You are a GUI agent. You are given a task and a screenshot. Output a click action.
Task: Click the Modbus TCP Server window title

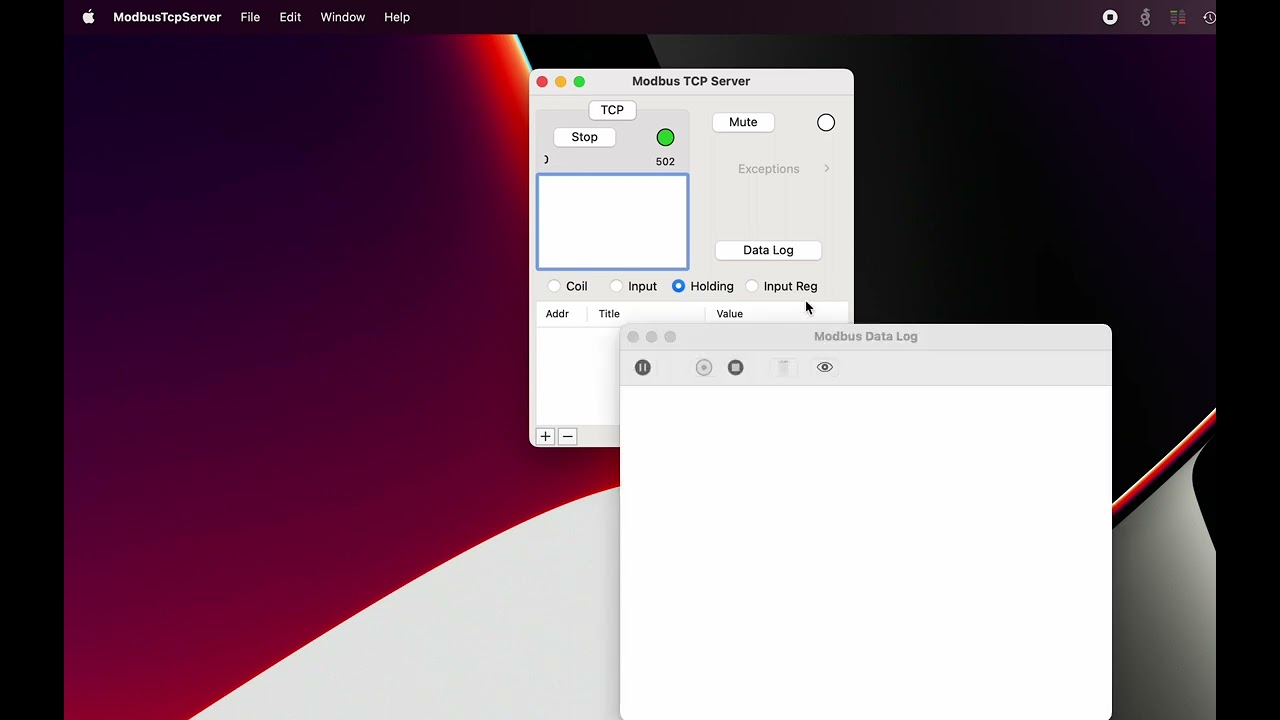691,81
